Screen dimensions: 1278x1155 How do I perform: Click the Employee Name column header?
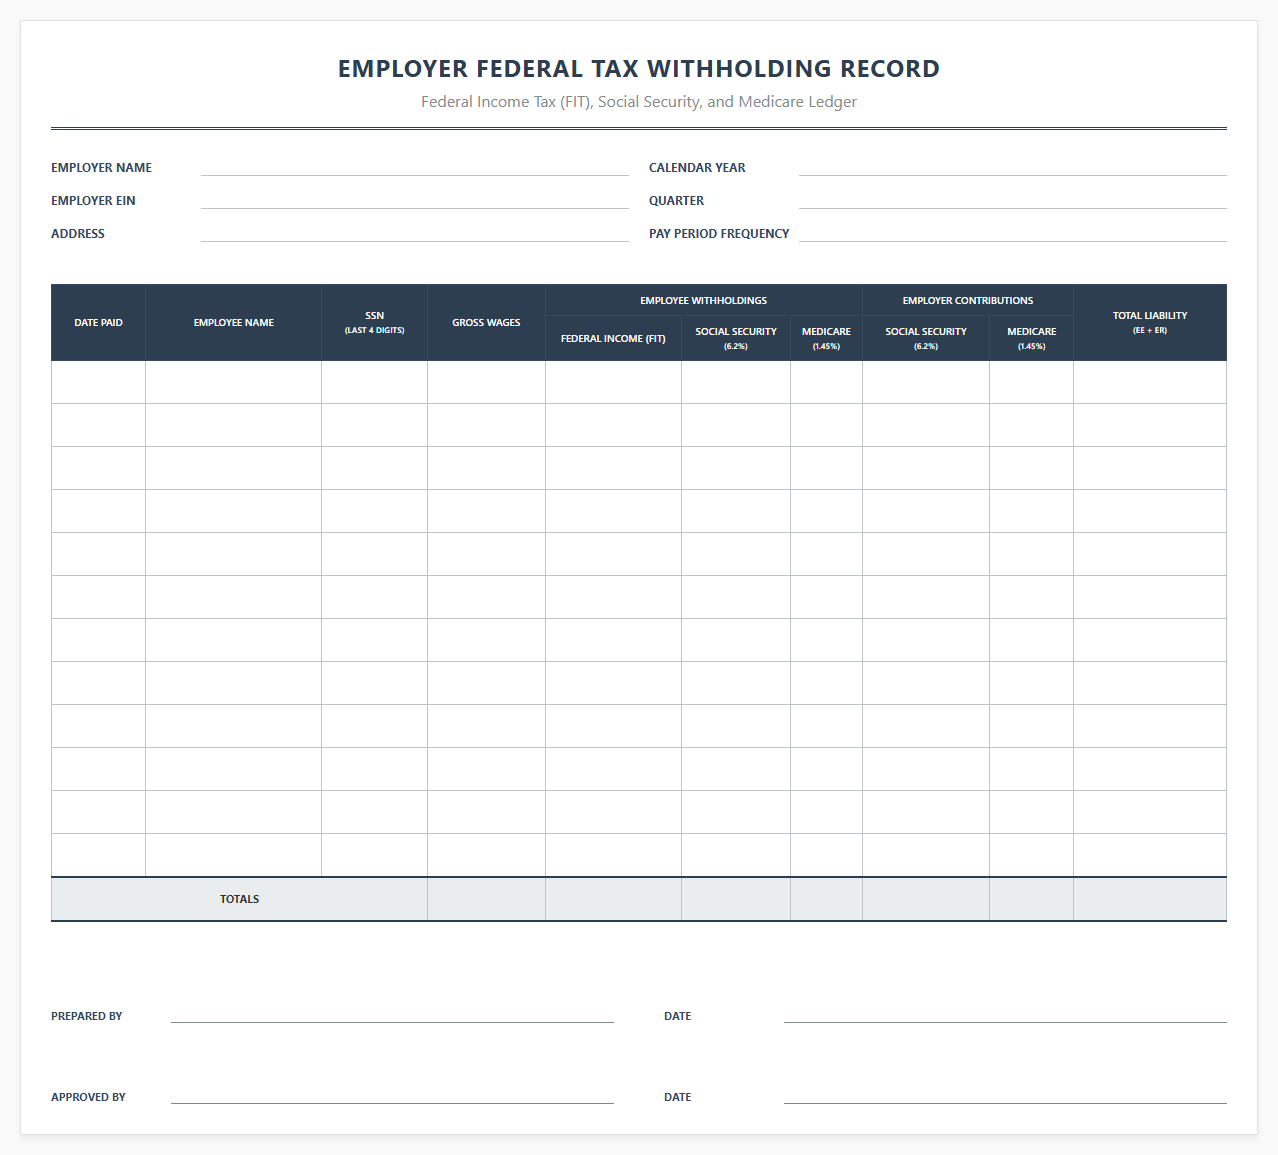(x=233, y=322)
